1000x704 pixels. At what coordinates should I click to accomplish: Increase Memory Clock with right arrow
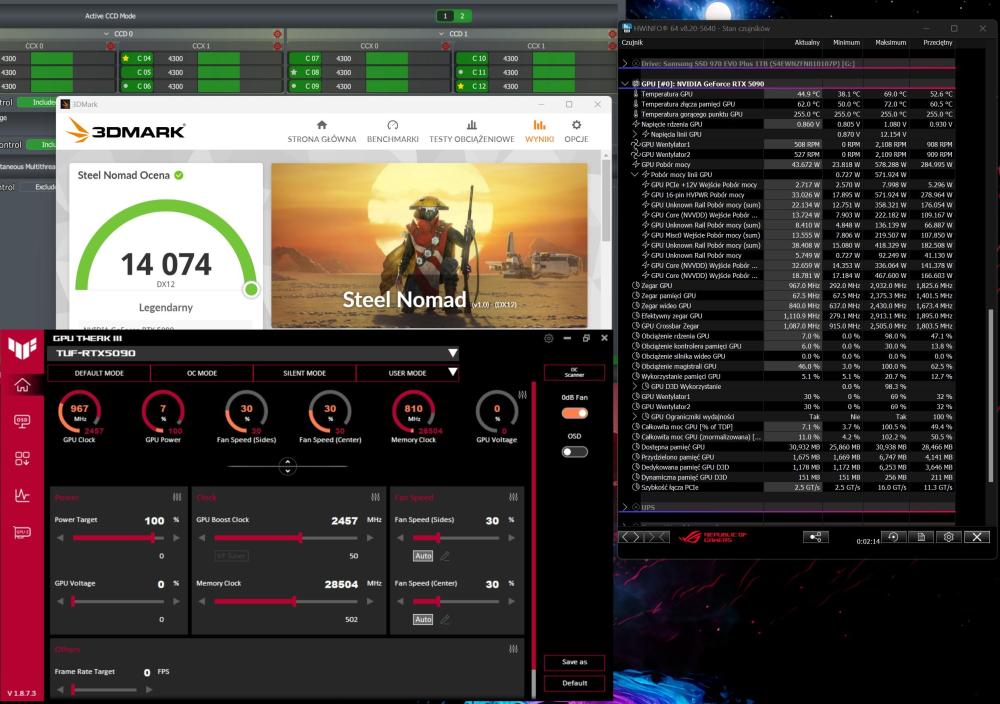(370, 601)
